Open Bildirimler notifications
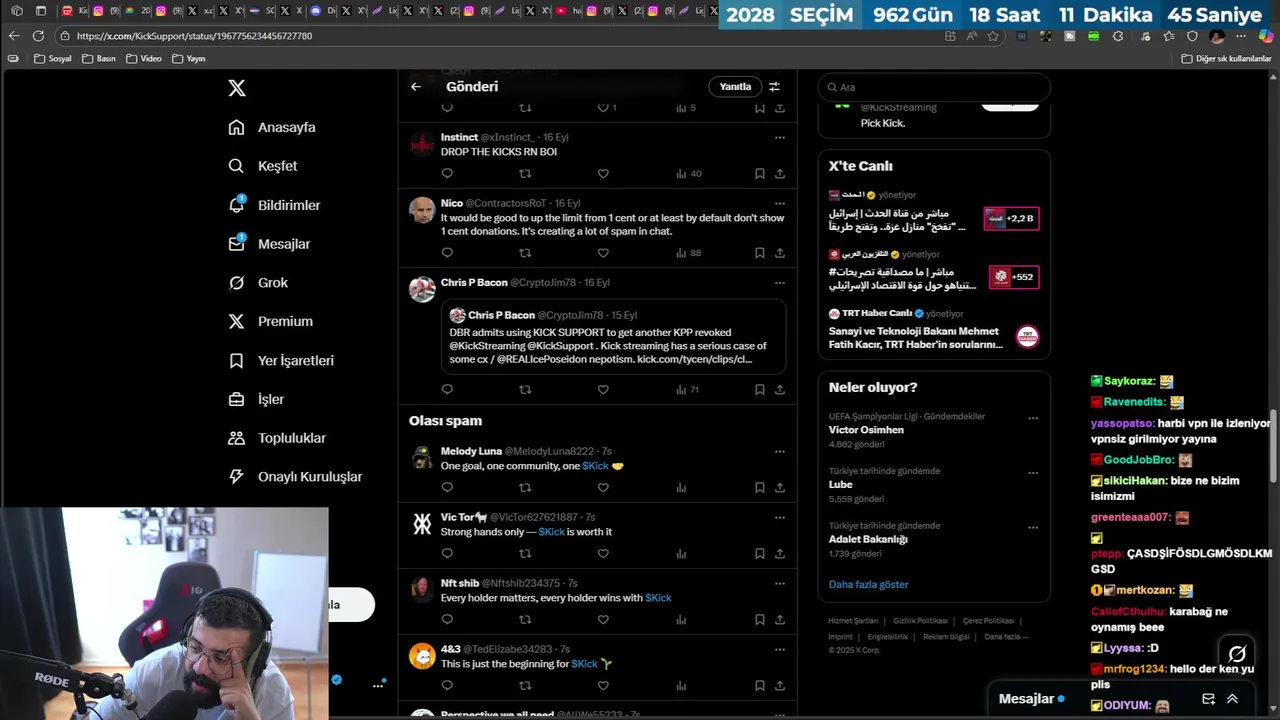The height and width of the screenshot is (720, 1280). [274, 205]
